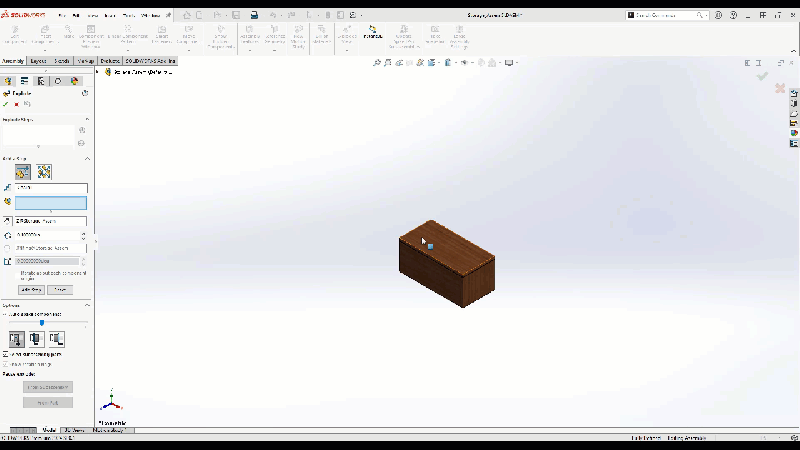Select the Radial step explode type icon
Viewport: 800px width, 450px height.
point(44,172)
